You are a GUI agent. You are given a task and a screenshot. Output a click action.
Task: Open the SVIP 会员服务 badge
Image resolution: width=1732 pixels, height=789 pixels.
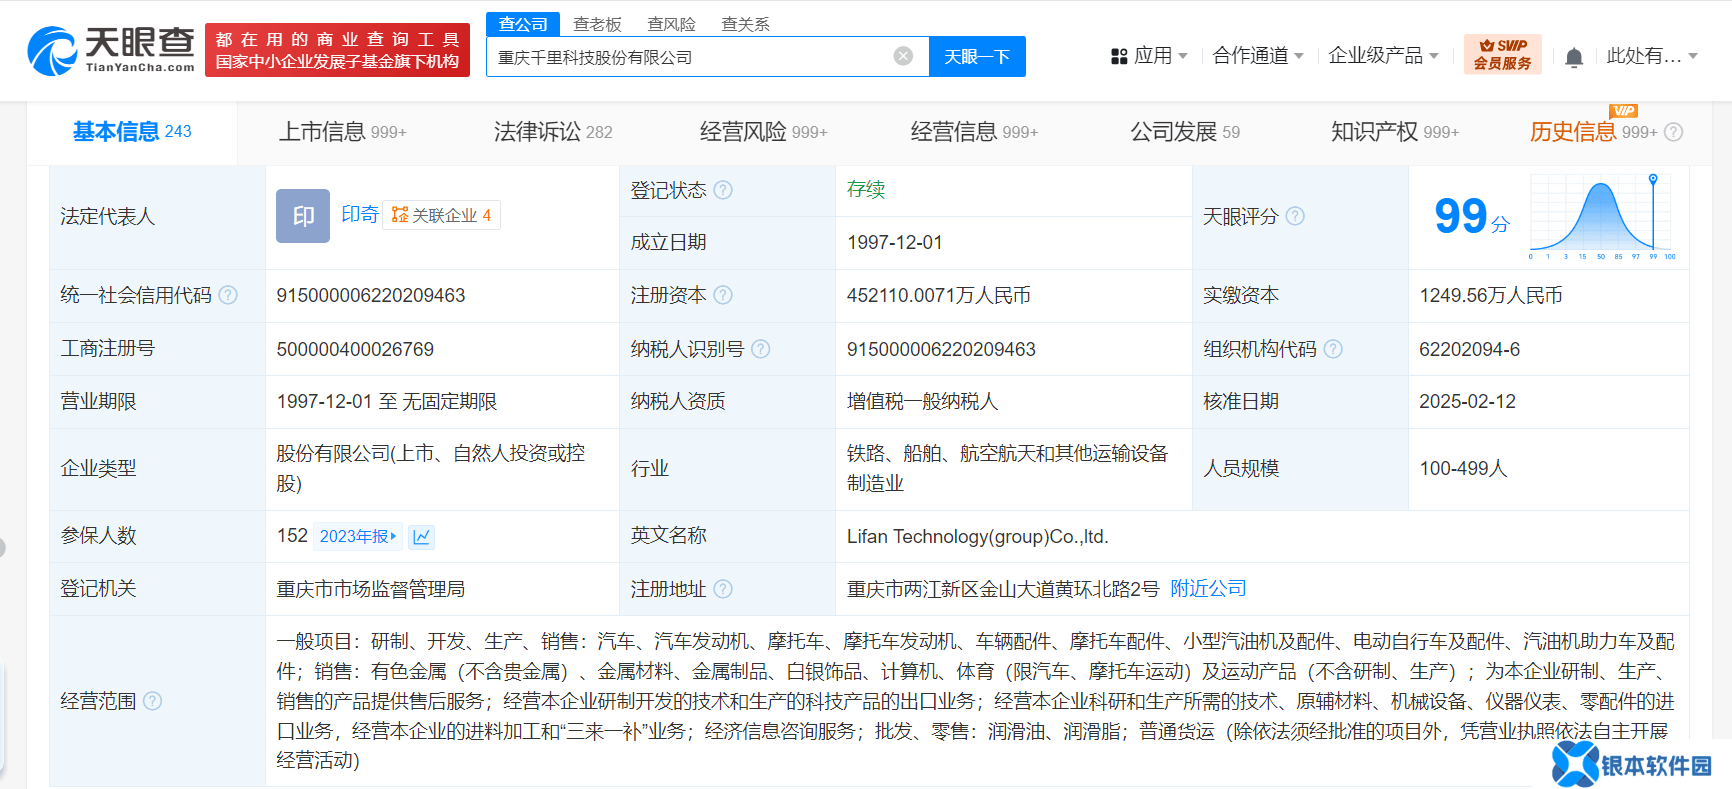pos(1502,54)
